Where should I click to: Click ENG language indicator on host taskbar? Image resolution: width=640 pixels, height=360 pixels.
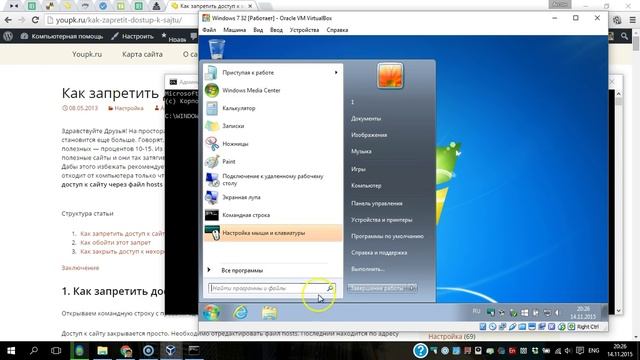(x=594, y=351)
